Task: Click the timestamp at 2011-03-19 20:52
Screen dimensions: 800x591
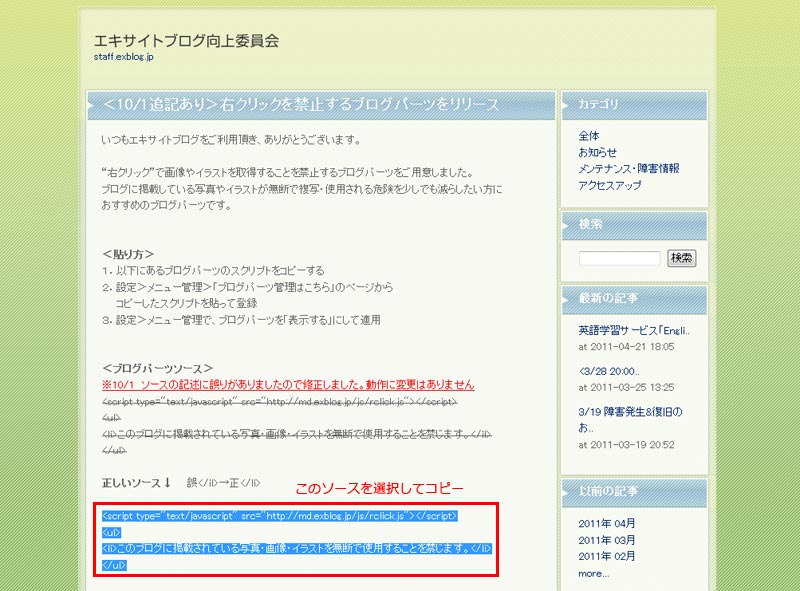Action: point(626,445)
